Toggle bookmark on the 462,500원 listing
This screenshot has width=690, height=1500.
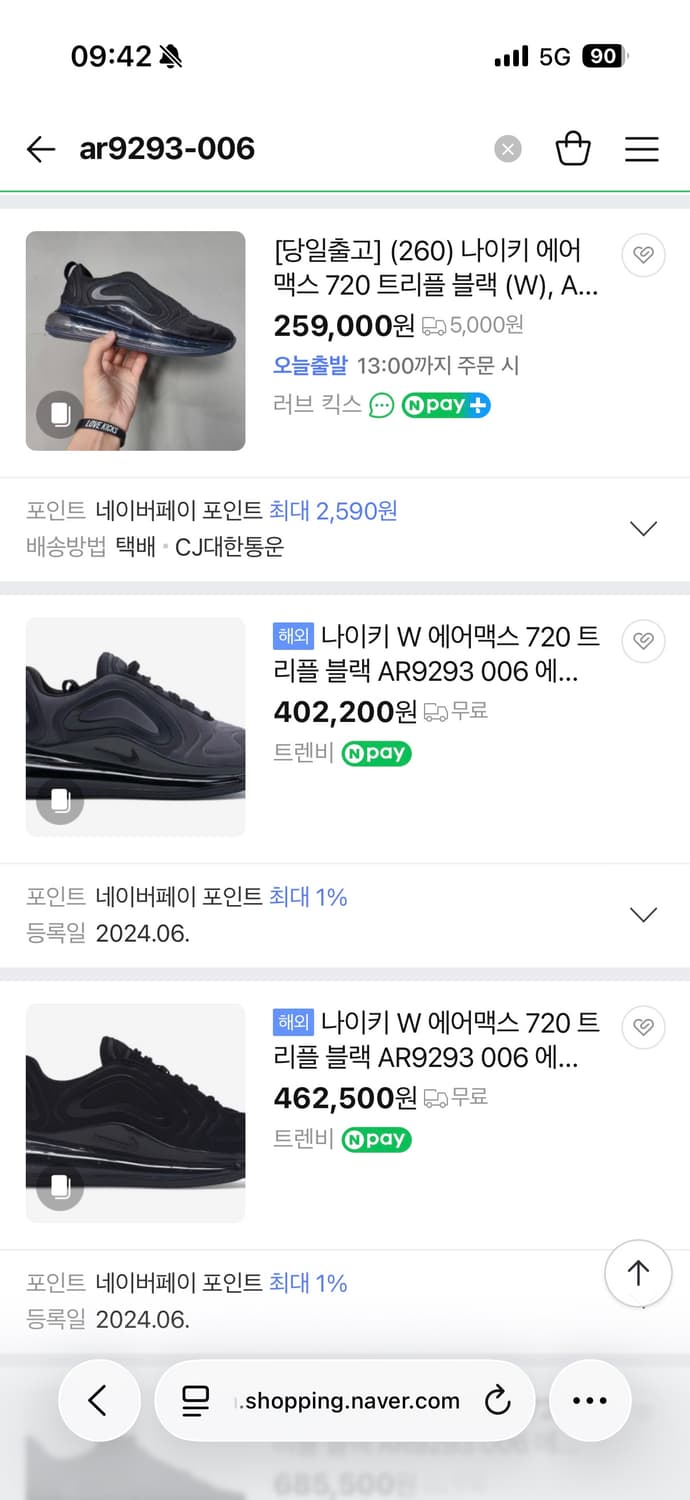click(643, 1027)
